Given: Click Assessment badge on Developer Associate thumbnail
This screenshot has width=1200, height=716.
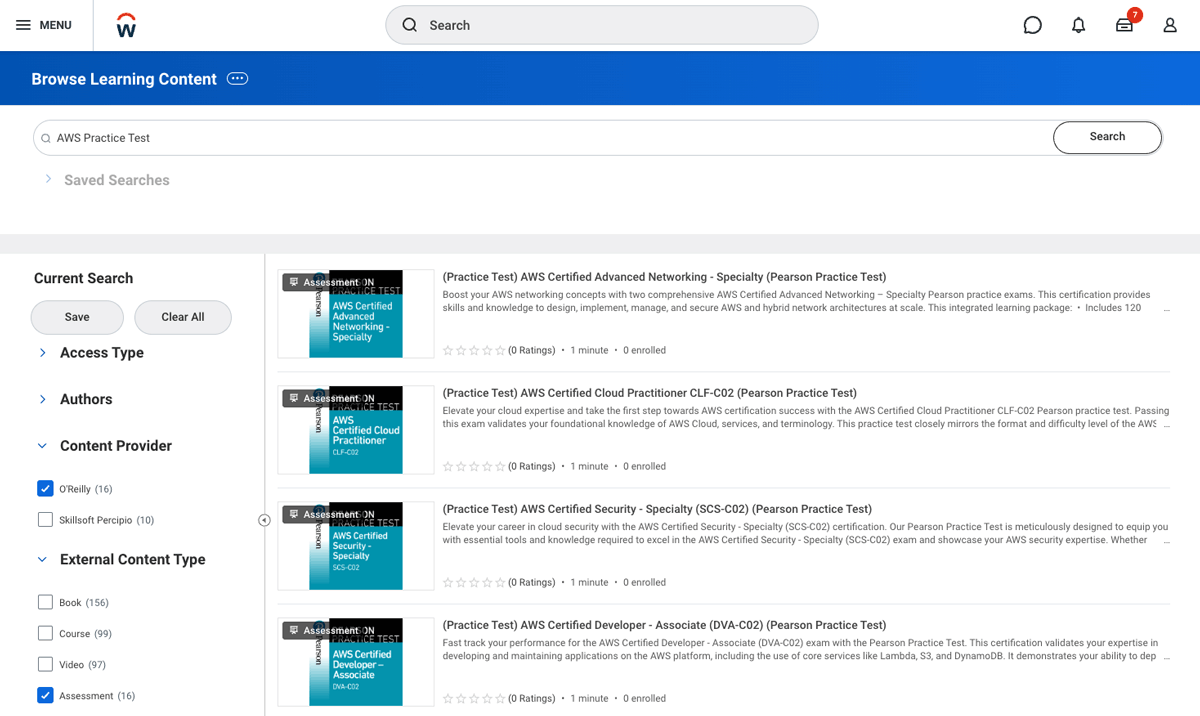Looking at the screenshot, I should click(323, 630).
